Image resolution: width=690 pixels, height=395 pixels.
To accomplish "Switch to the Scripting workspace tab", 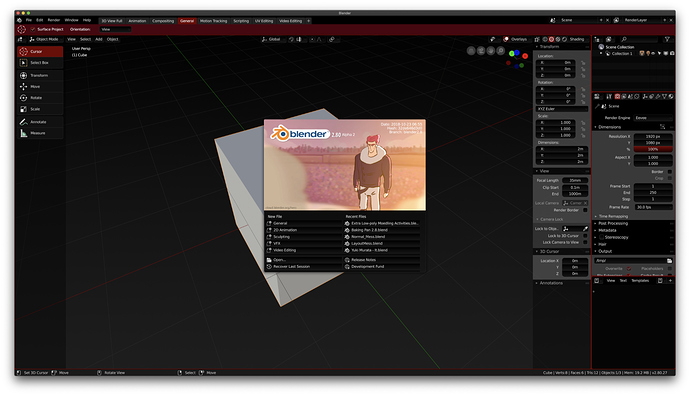I will (x=241, y=21).
